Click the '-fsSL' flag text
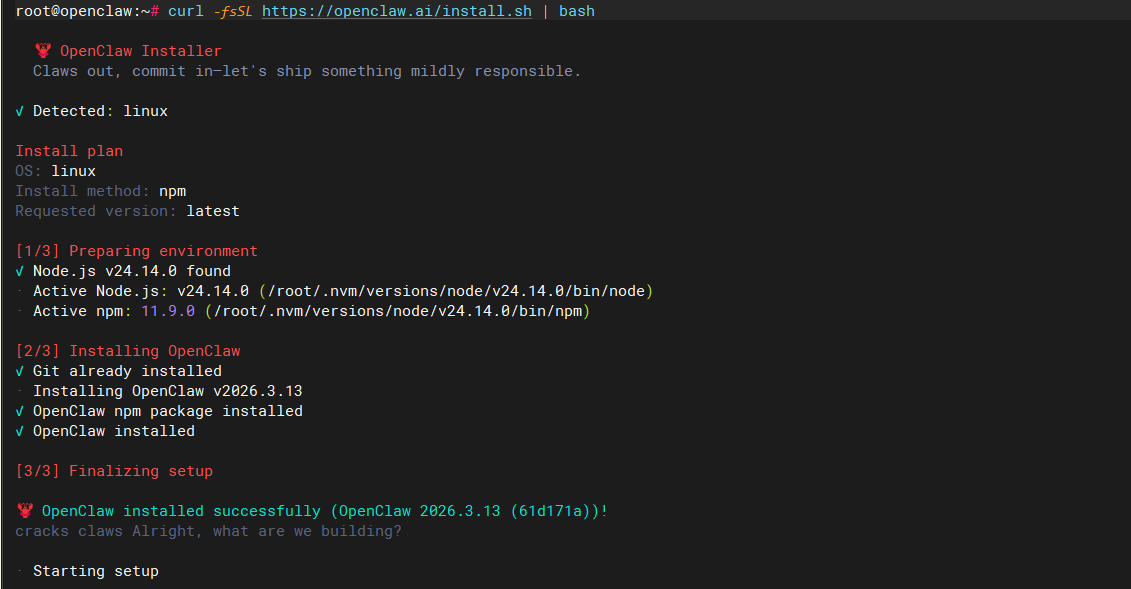This screenshot has height=589, width=1131. click(x=232, y=12)
